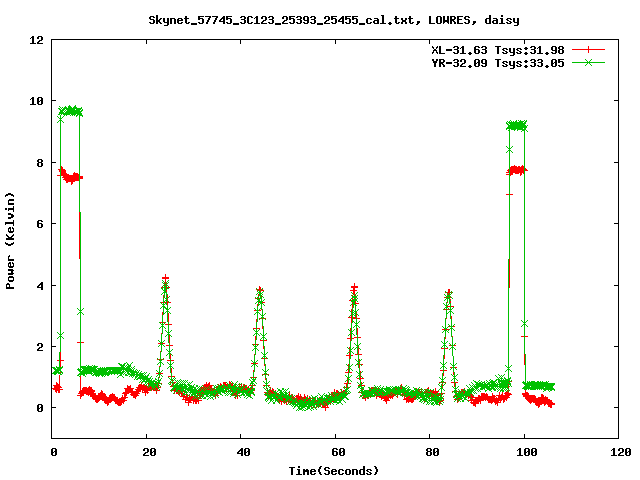
Task: Click the peak near 44 seconds
Action: pos(260,292)
